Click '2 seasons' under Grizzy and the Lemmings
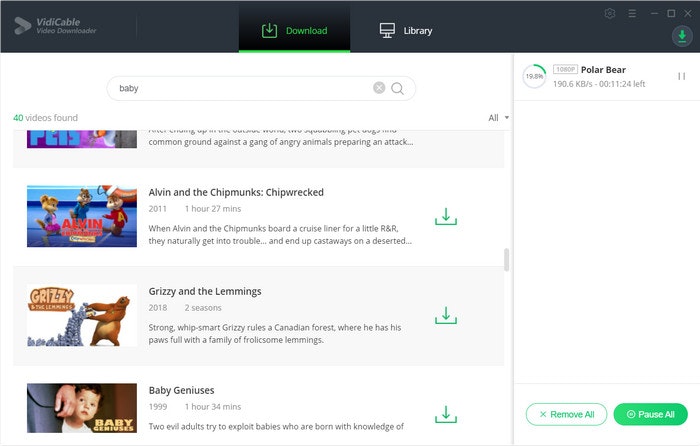The width and height of the screenshot is (700, 446). (203, 308)
